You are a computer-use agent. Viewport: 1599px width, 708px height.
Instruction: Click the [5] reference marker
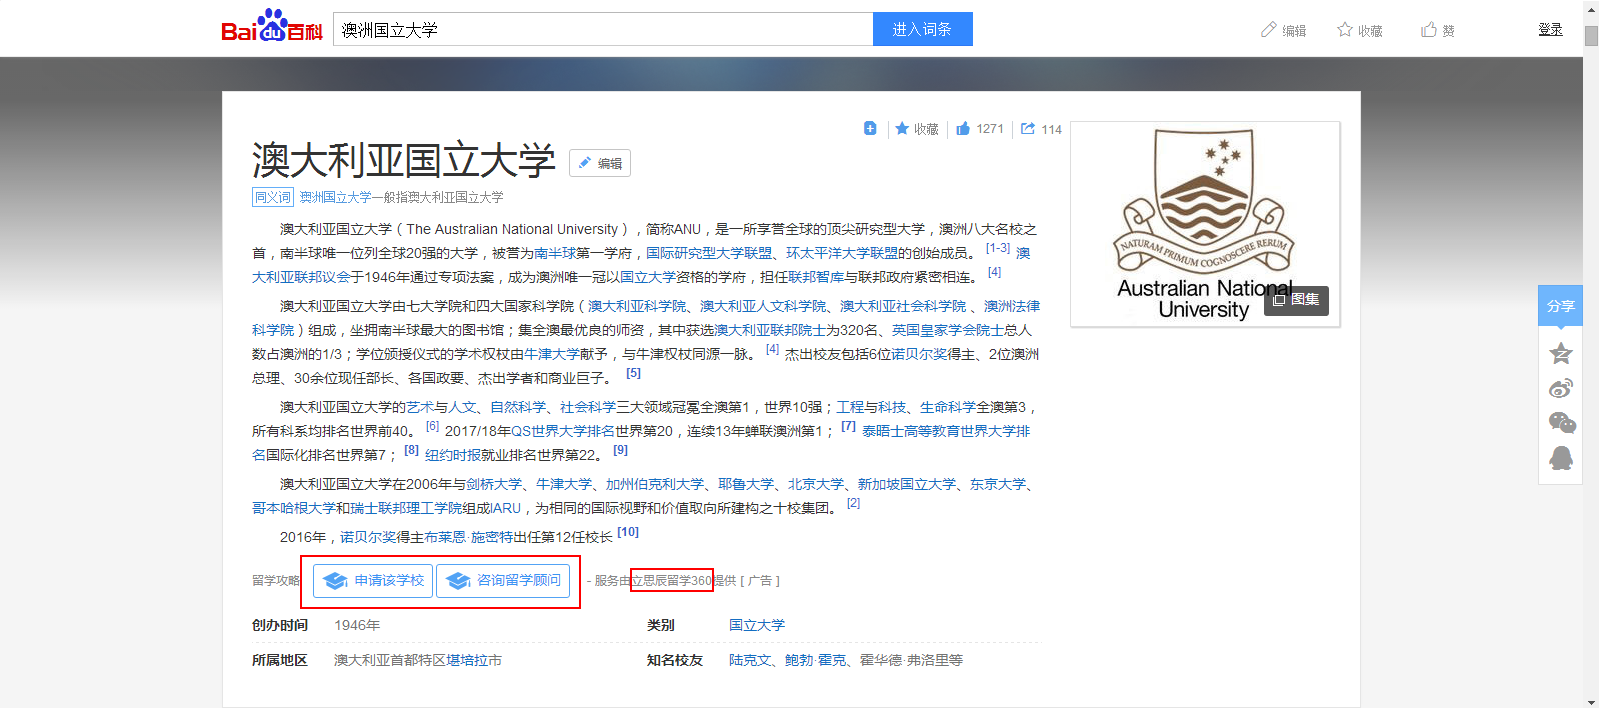pyautogui.click(x=633, y=373)
